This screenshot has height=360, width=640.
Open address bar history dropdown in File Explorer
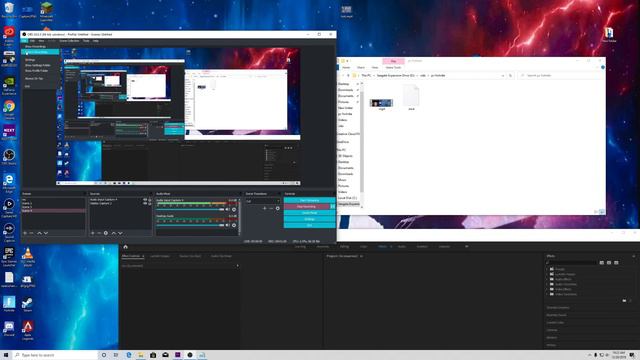pos(502,76)
